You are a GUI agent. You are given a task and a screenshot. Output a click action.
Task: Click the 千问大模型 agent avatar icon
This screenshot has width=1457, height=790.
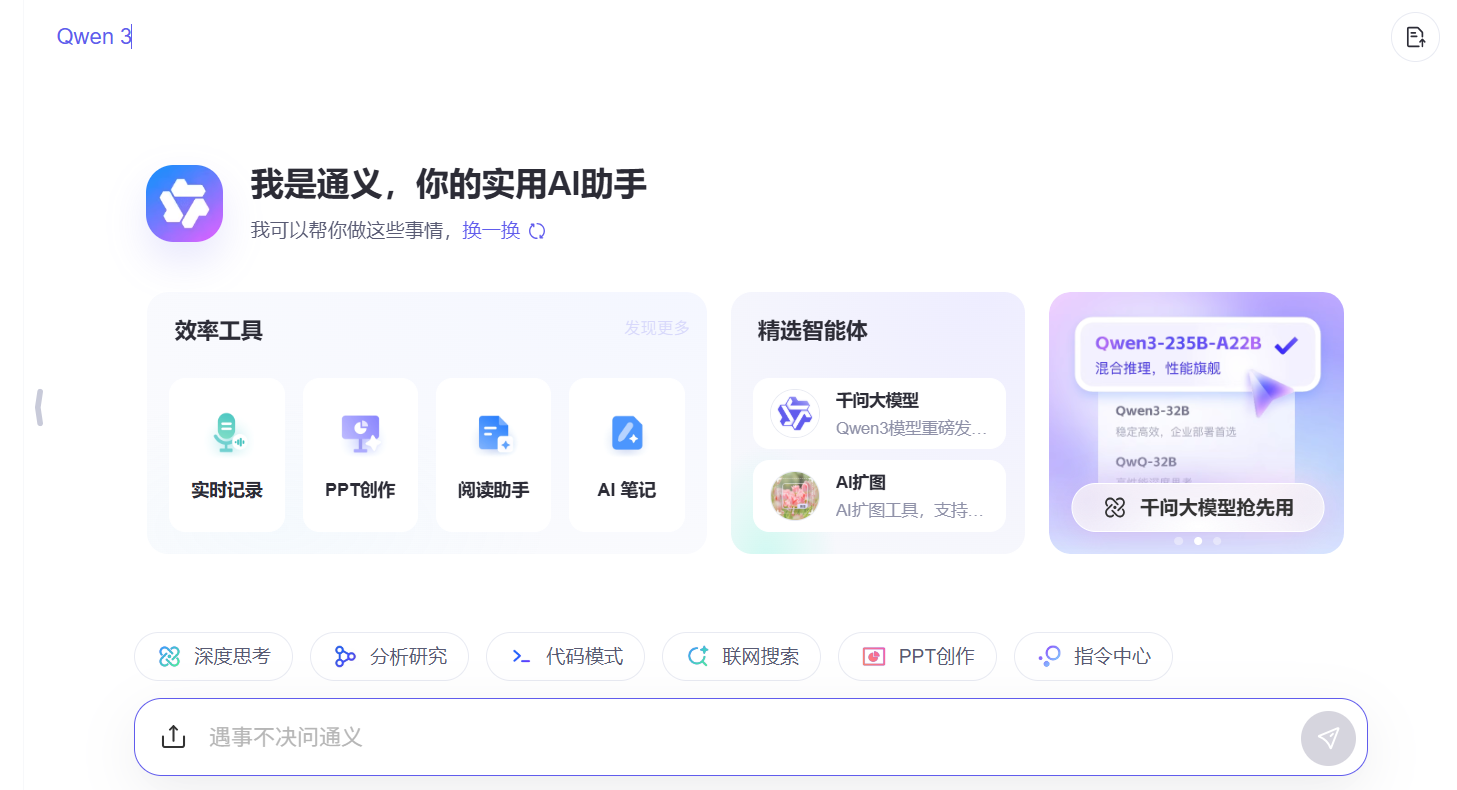[795, 414]
